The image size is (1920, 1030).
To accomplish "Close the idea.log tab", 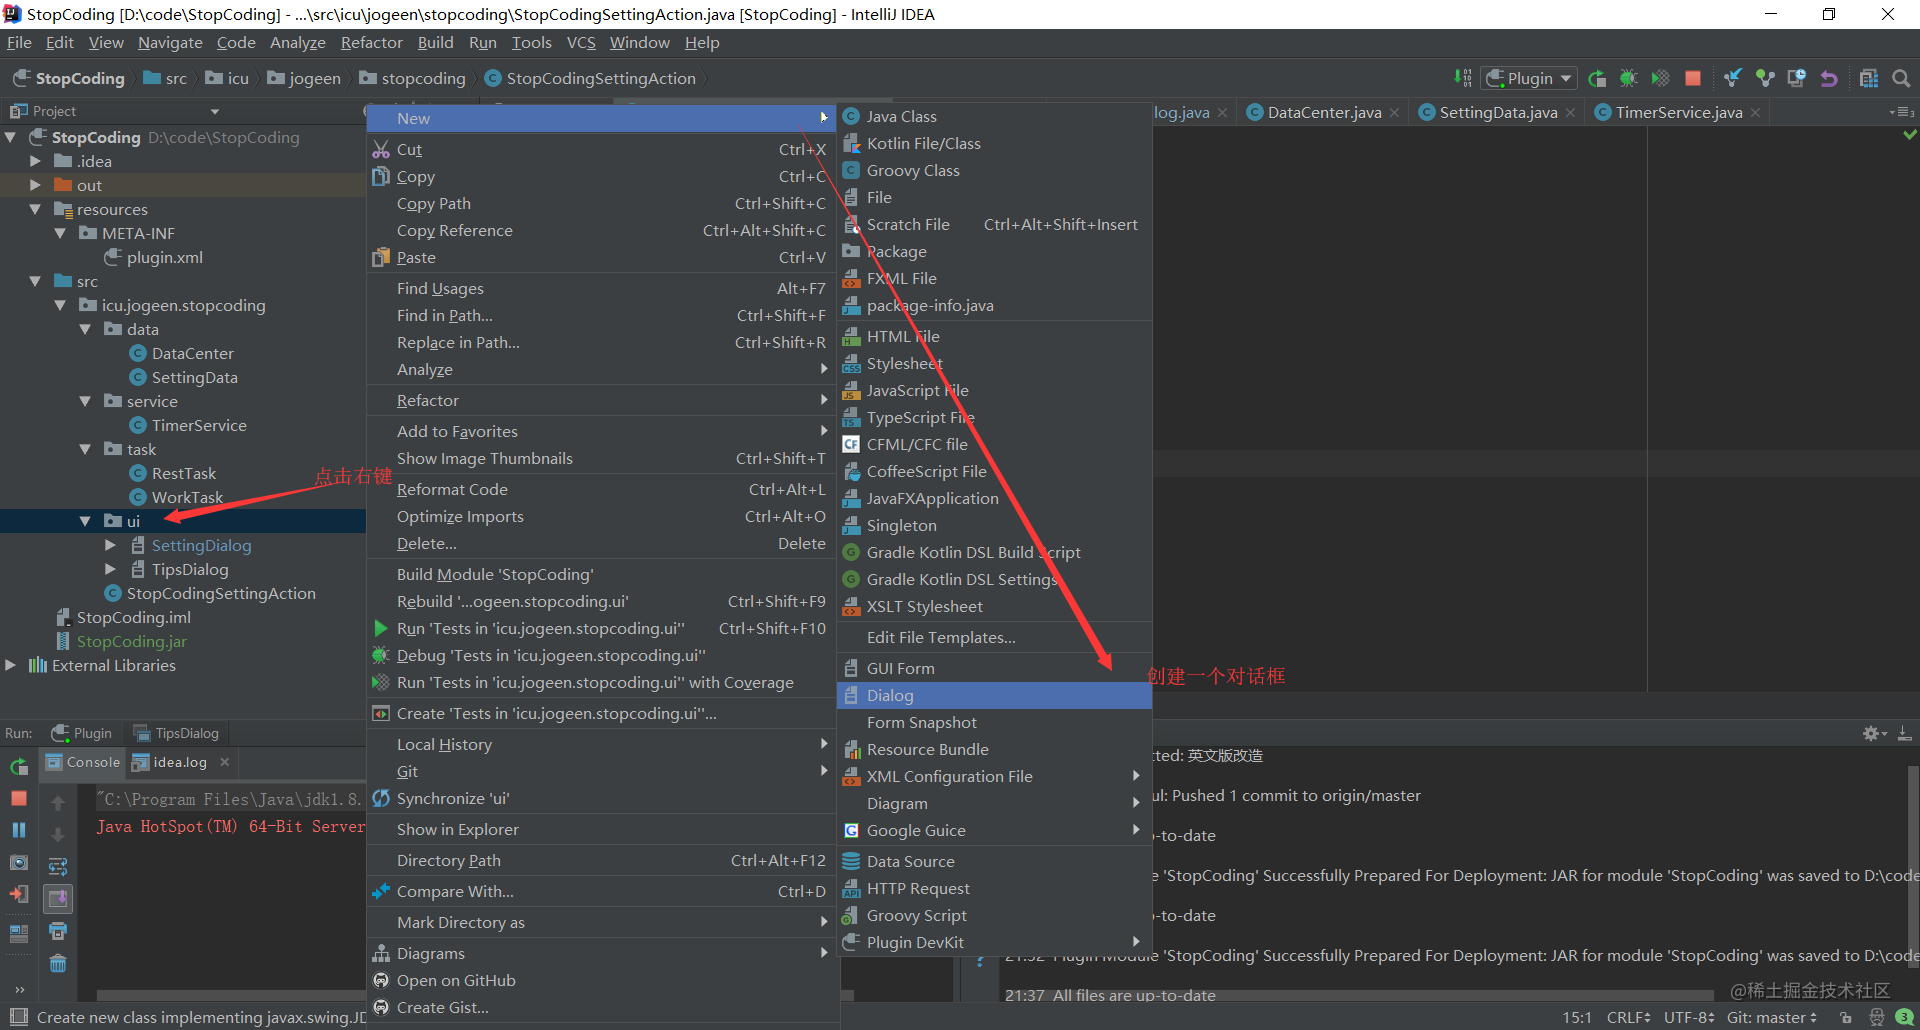I will pyautogui.click(x=225, y=762).
